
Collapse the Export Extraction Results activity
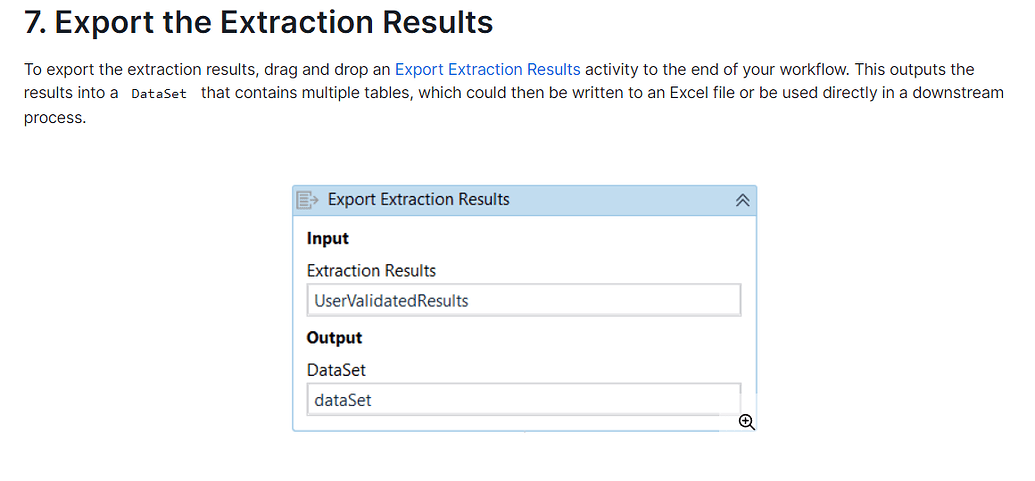point(743,200)
